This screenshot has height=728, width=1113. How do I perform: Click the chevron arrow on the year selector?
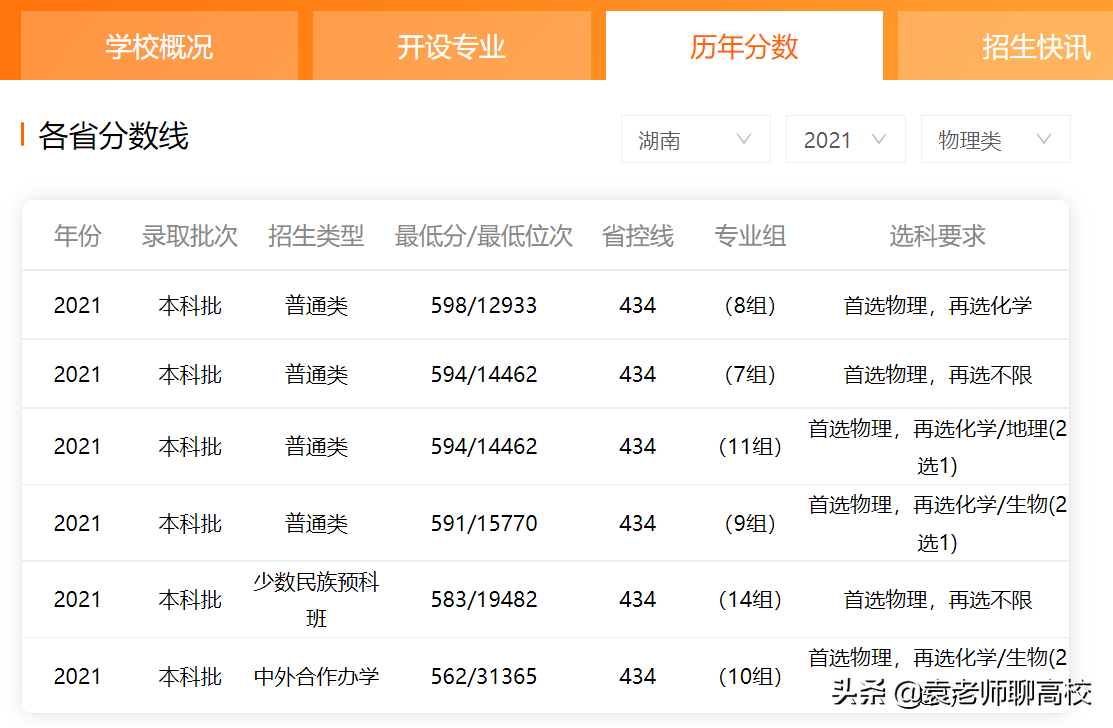click(x=880, y=139)
